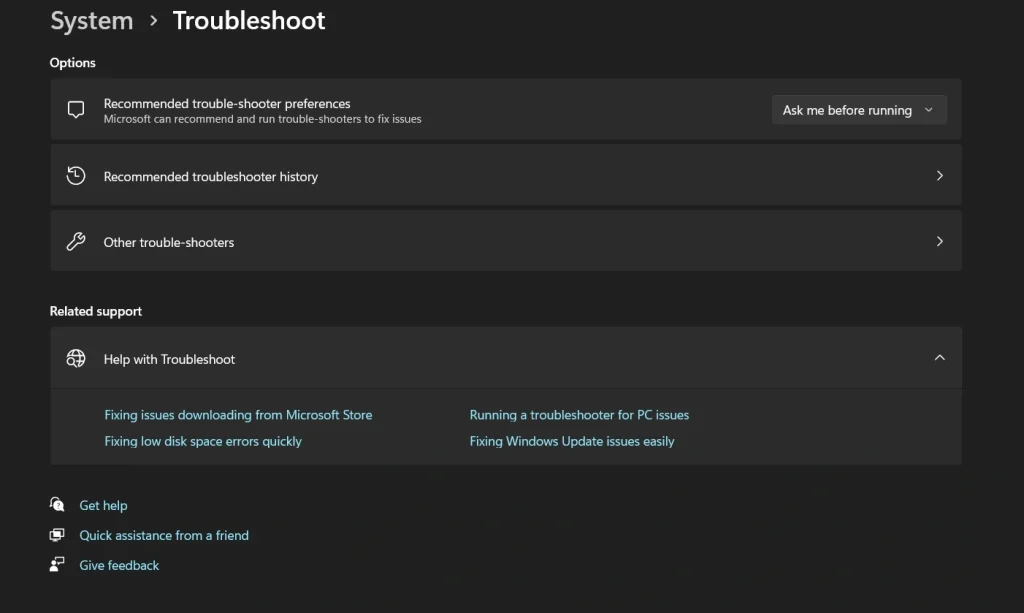
Task: Collapse the Help with Troubleshoot section
Action: (939, 358)
